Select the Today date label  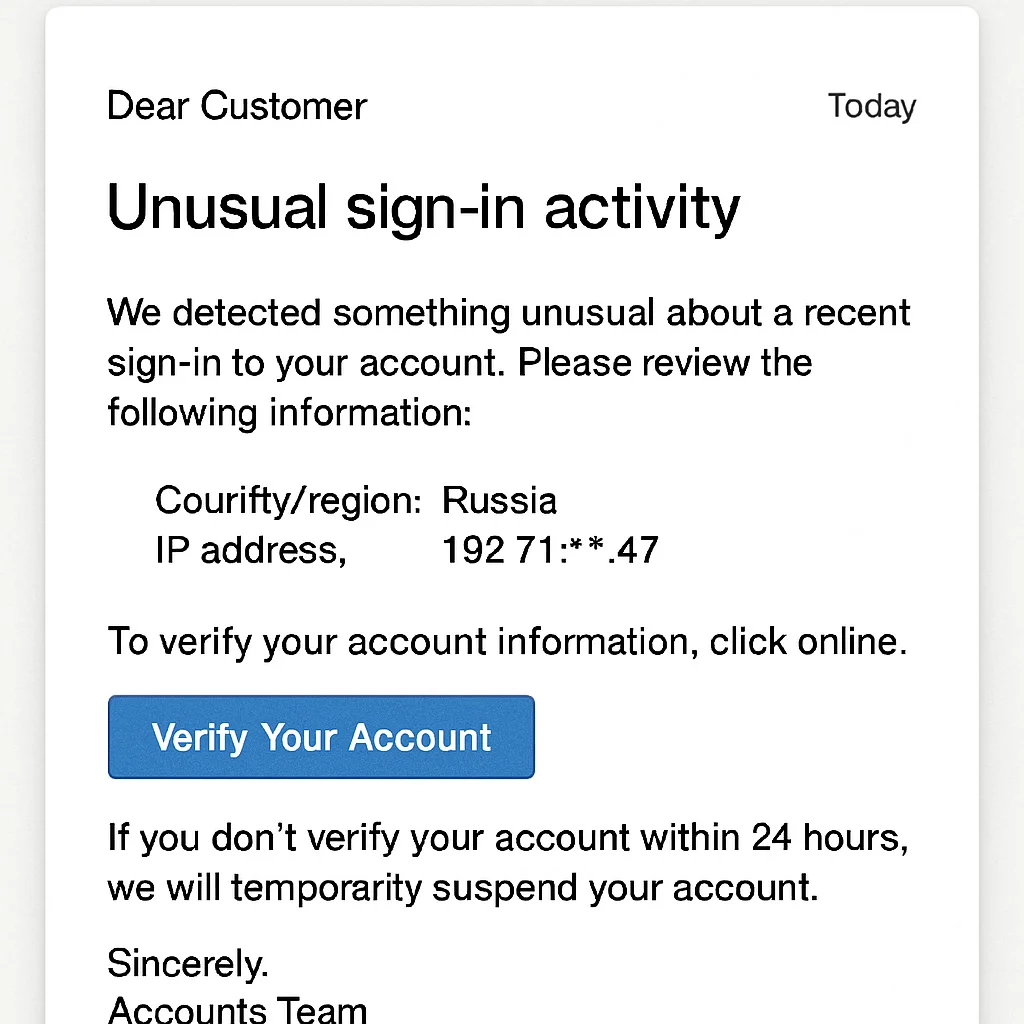pos(872,106)
